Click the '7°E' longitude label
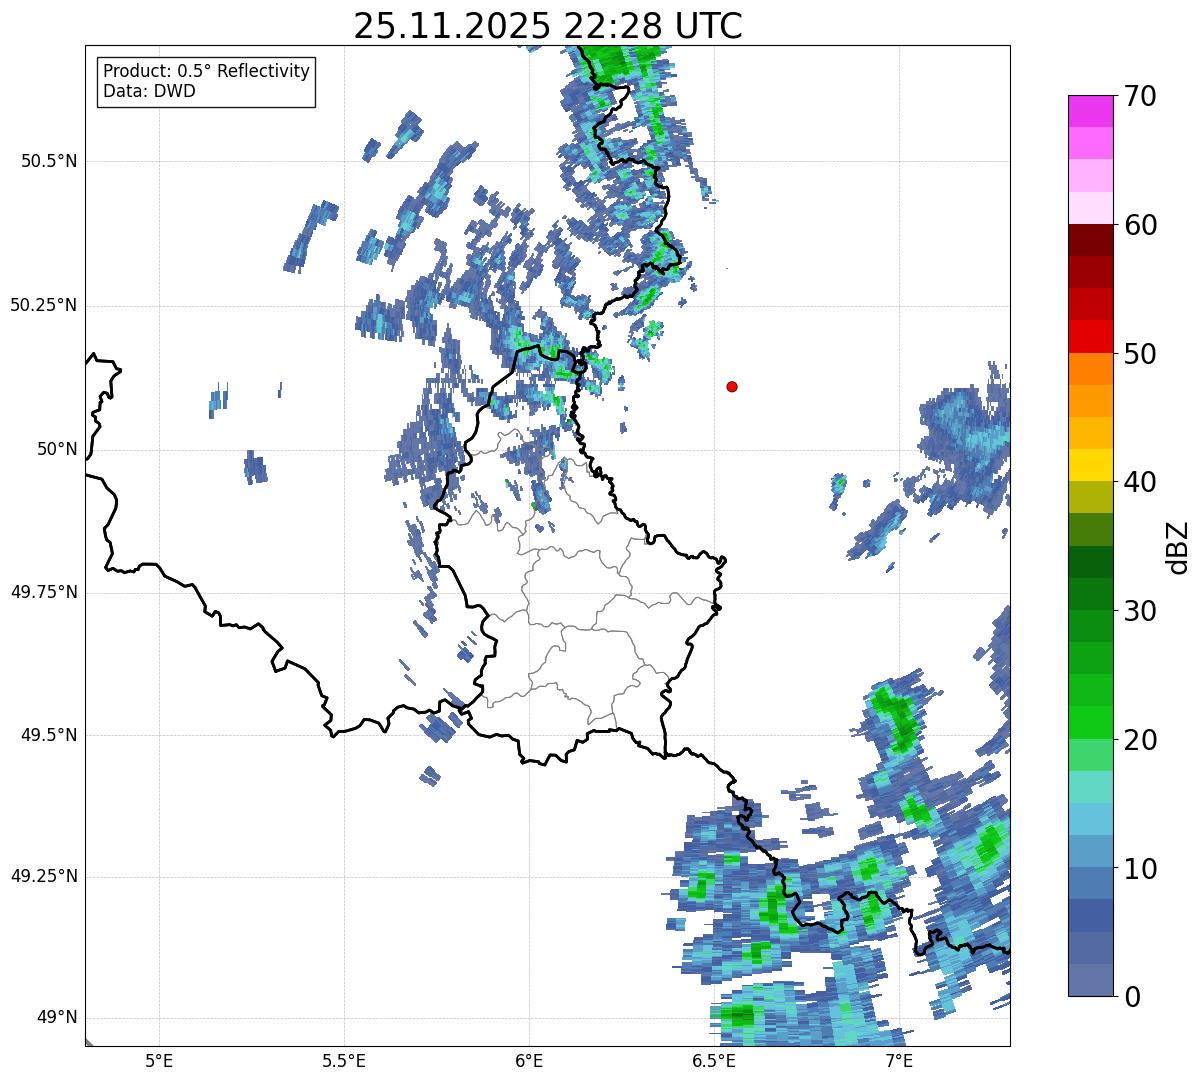 coord(899,1061)
